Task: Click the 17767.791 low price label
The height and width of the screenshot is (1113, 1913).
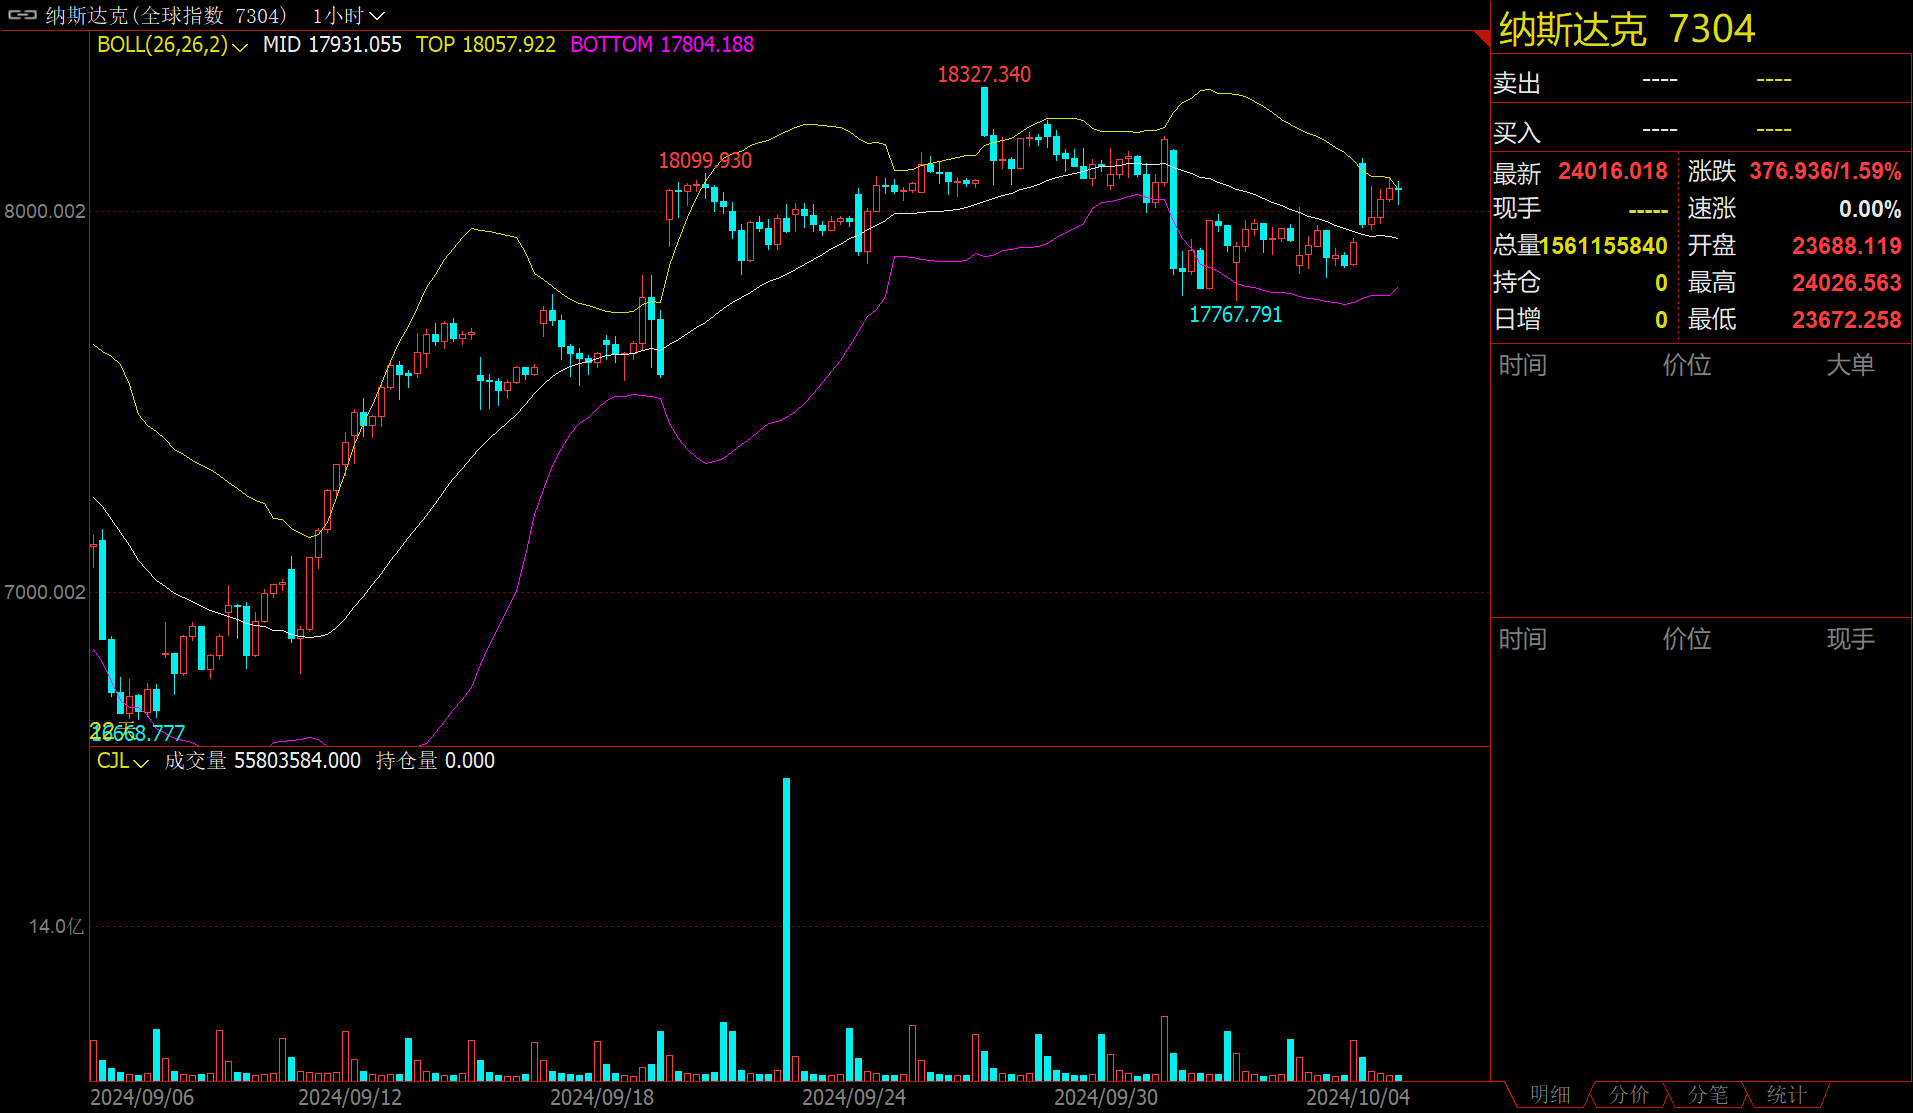Action: [x=1235, y=315]
